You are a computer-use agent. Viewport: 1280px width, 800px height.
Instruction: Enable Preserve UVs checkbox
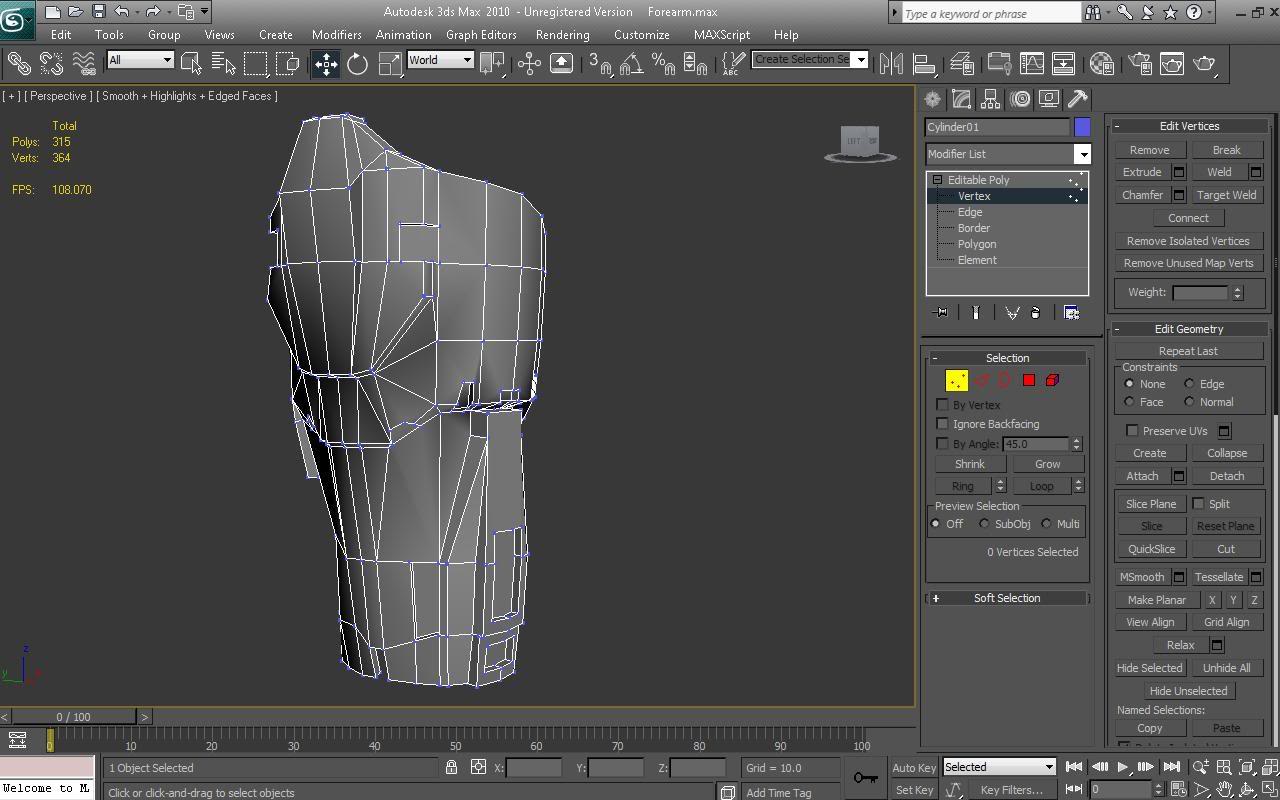[1132, 431]
